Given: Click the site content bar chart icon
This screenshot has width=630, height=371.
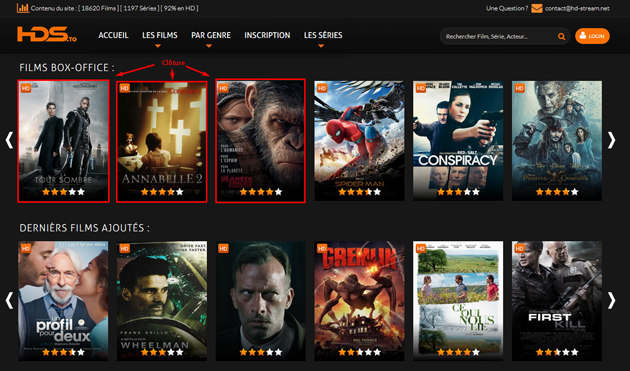Looking at the screenshot, I should (23, 8).
